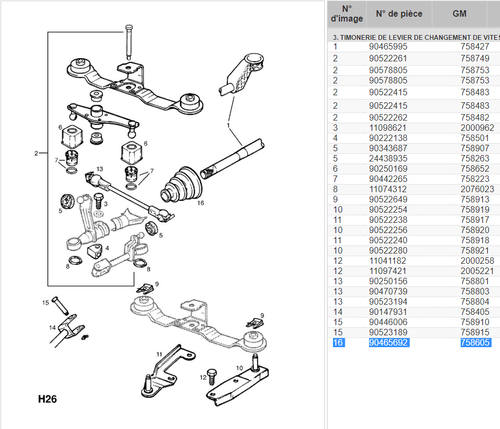Click GM number 758501
The image size is (500, 429).
click(x=475, y=138)
